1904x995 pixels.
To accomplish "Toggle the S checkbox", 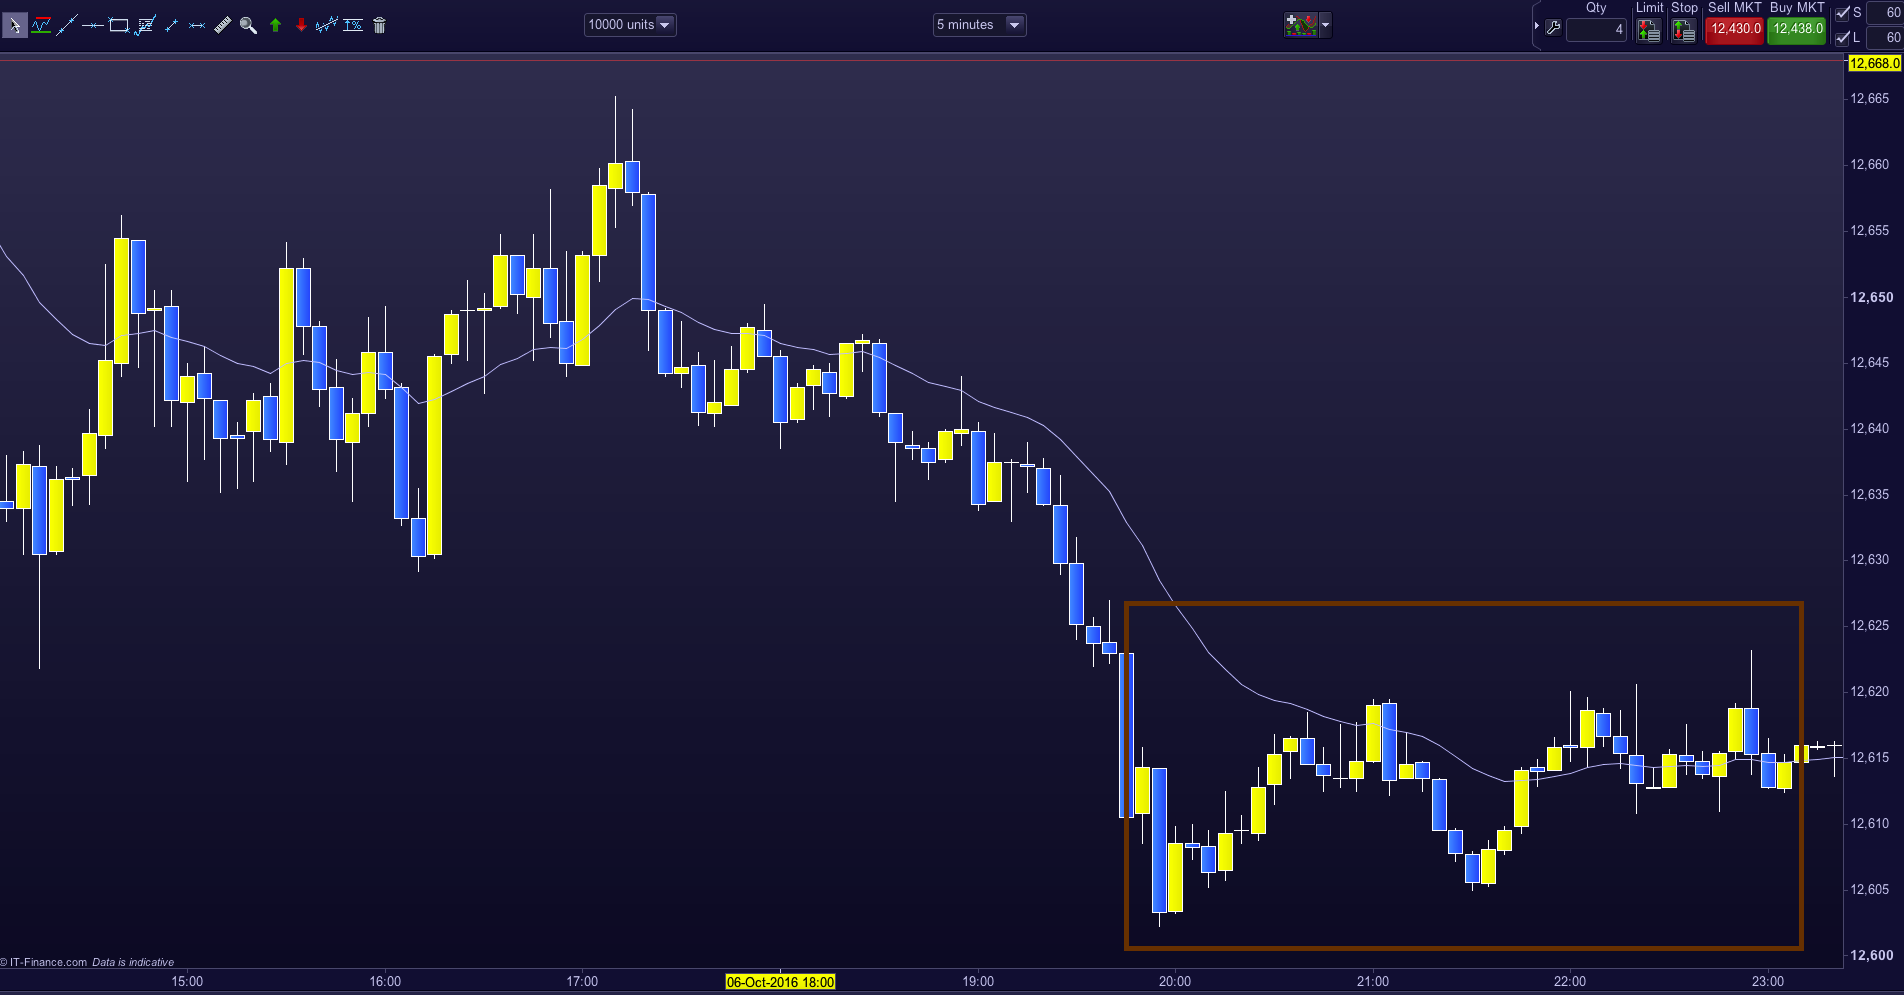I will click(x=1843, y=13).
